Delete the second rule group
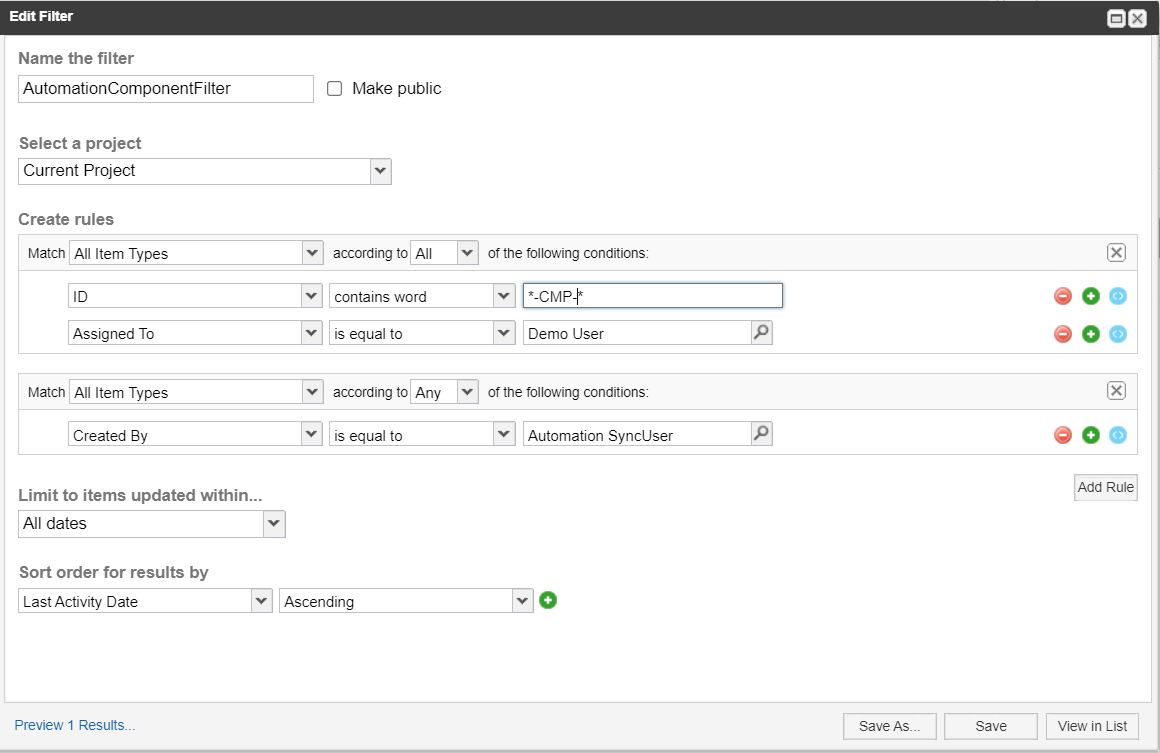 tap(1116, 391)
